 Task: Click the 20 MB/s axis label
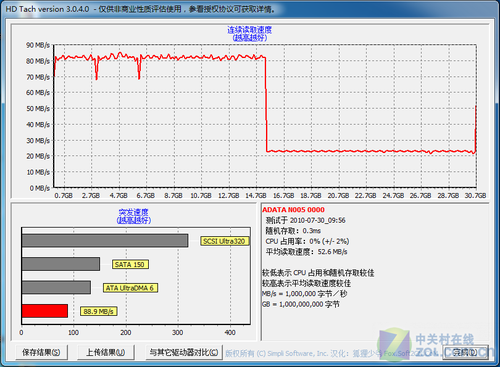pos(38,156)
